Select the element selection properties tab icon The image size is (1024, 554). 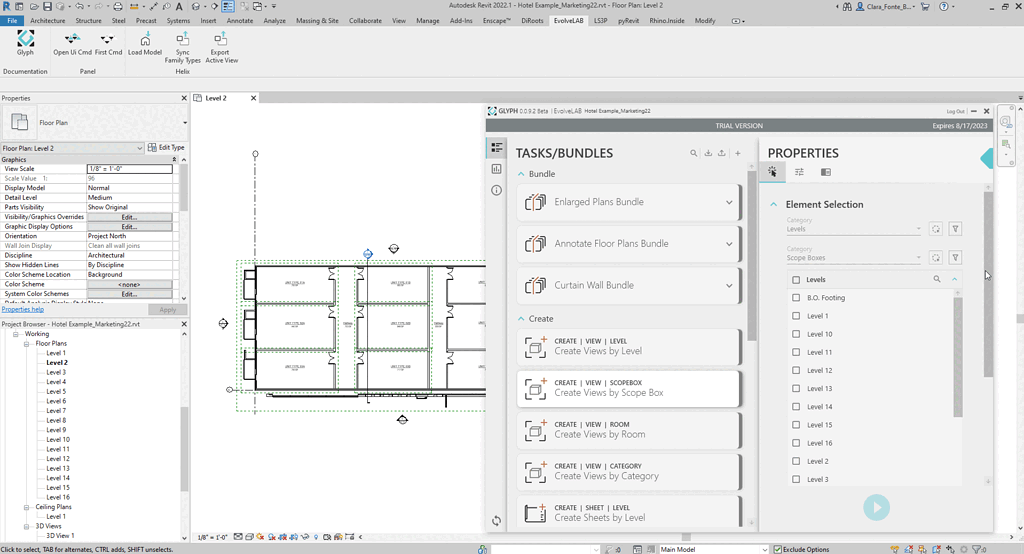point(773,172)
